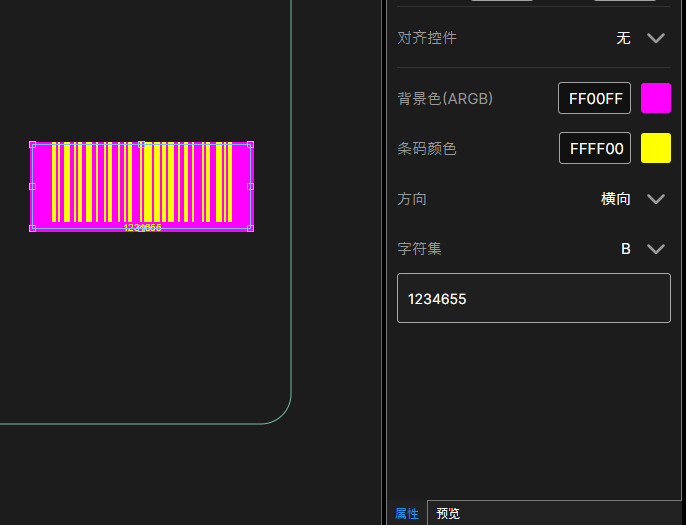Click the top-middle handle of barcode
The image size is (686, 525).
[141, 144]
